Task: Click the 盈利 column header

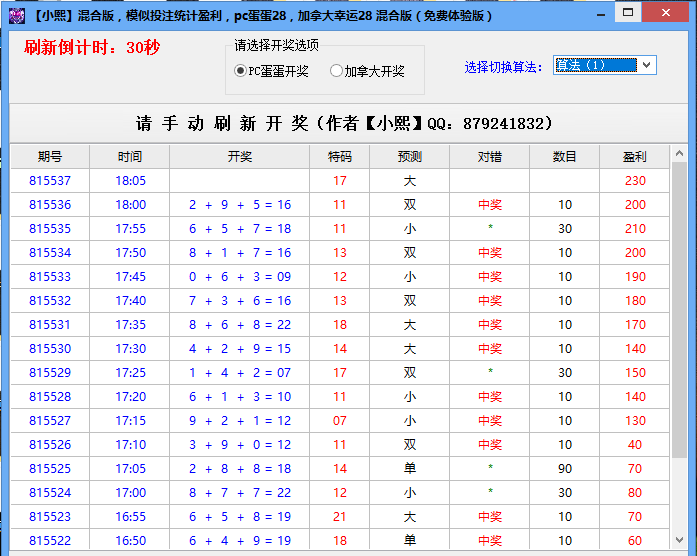Action: coord(634,156)
